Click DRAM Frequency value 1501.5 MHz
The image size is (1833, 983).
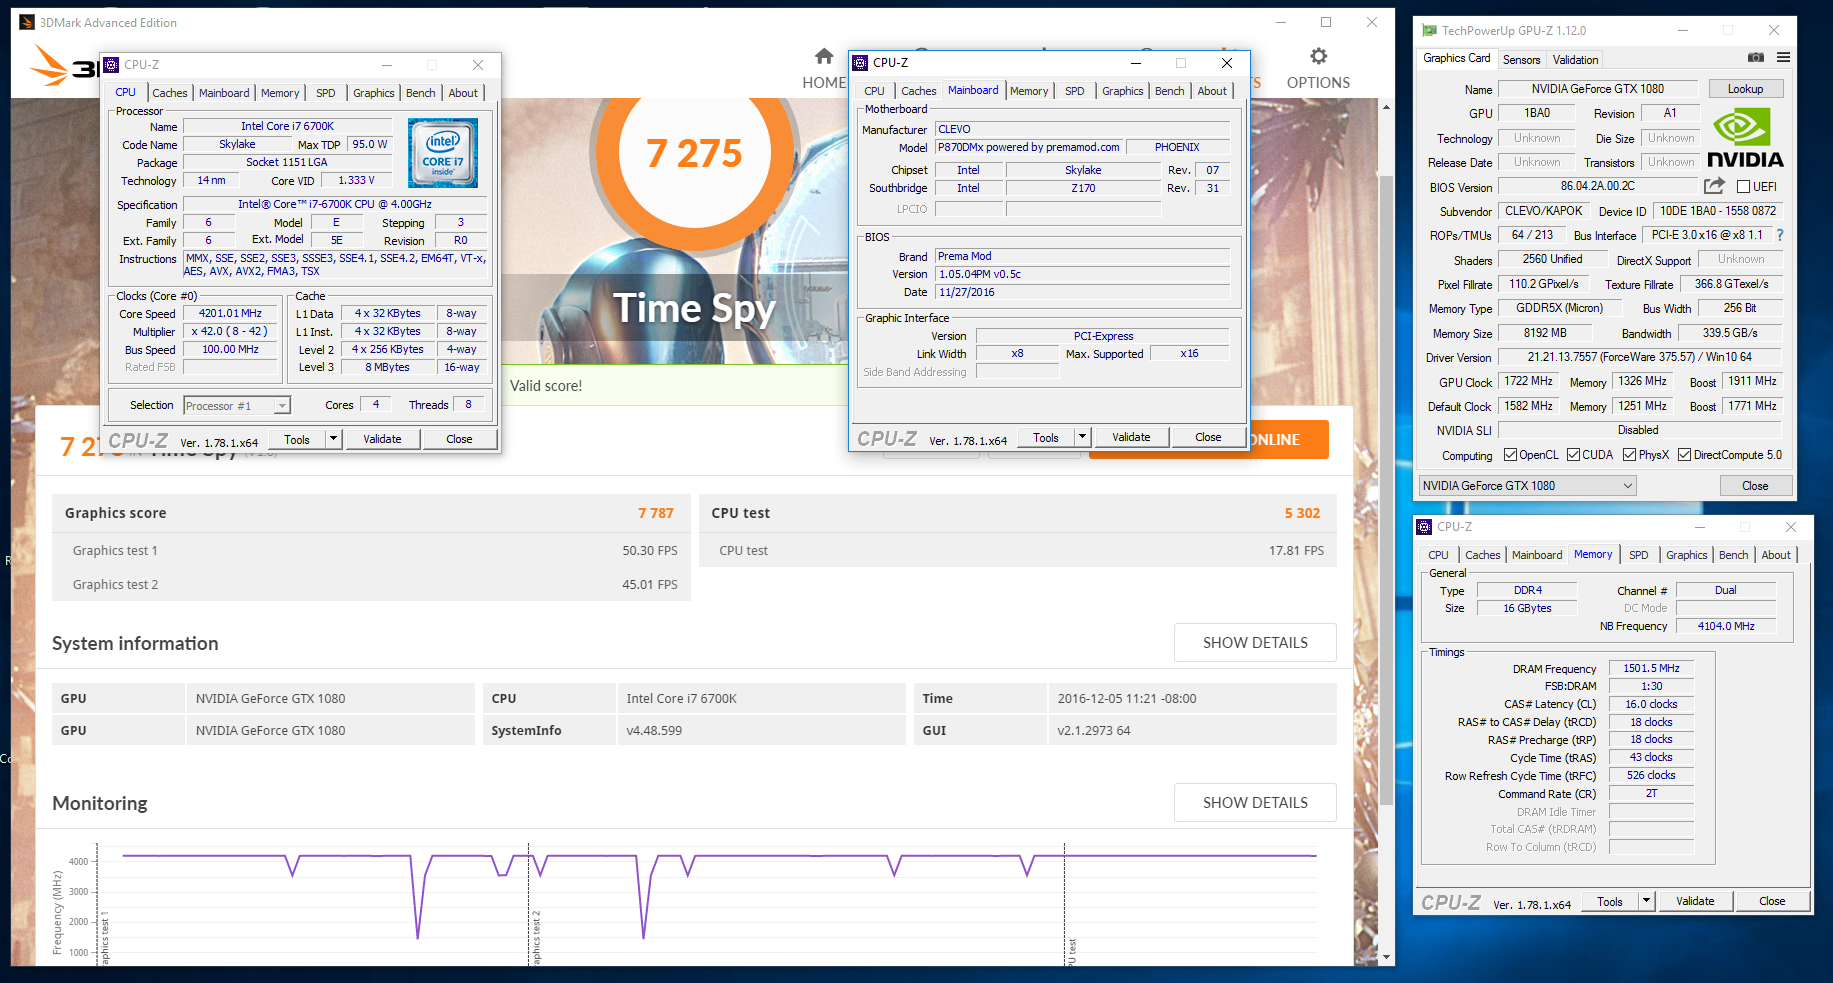tap(1651, 668)
